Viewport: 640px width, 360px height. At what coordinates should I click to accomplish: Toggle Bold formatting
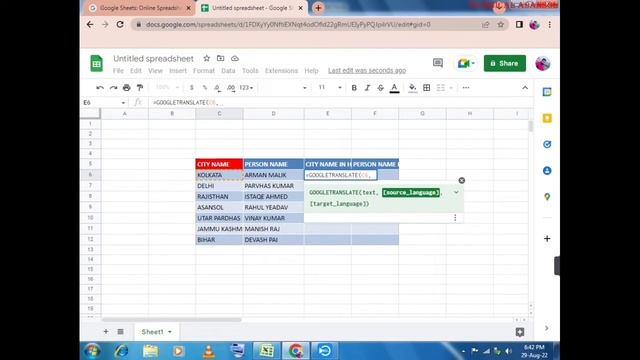(x=354, y=88)
